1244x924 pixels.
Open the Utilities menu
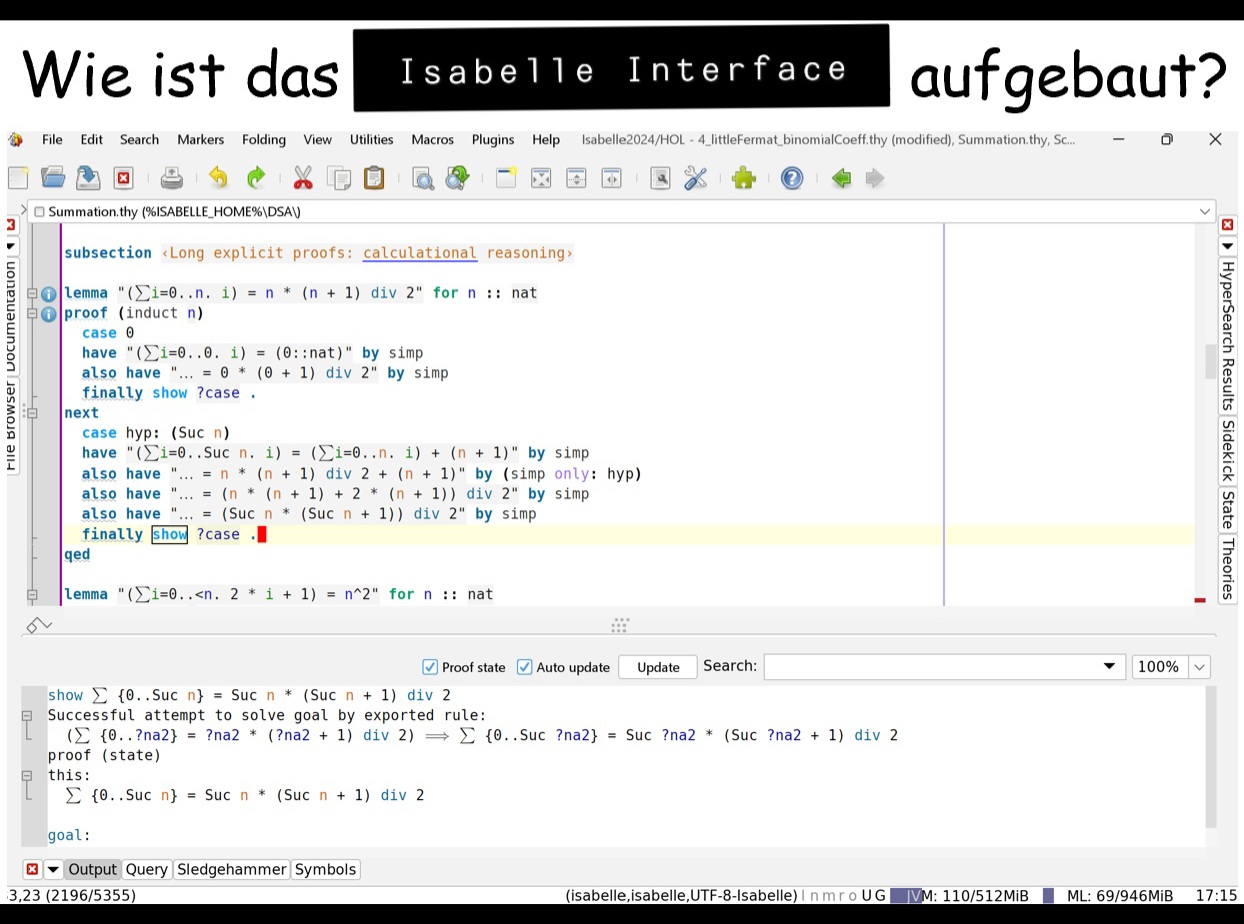pyautogui.click(x=371, y=140)
